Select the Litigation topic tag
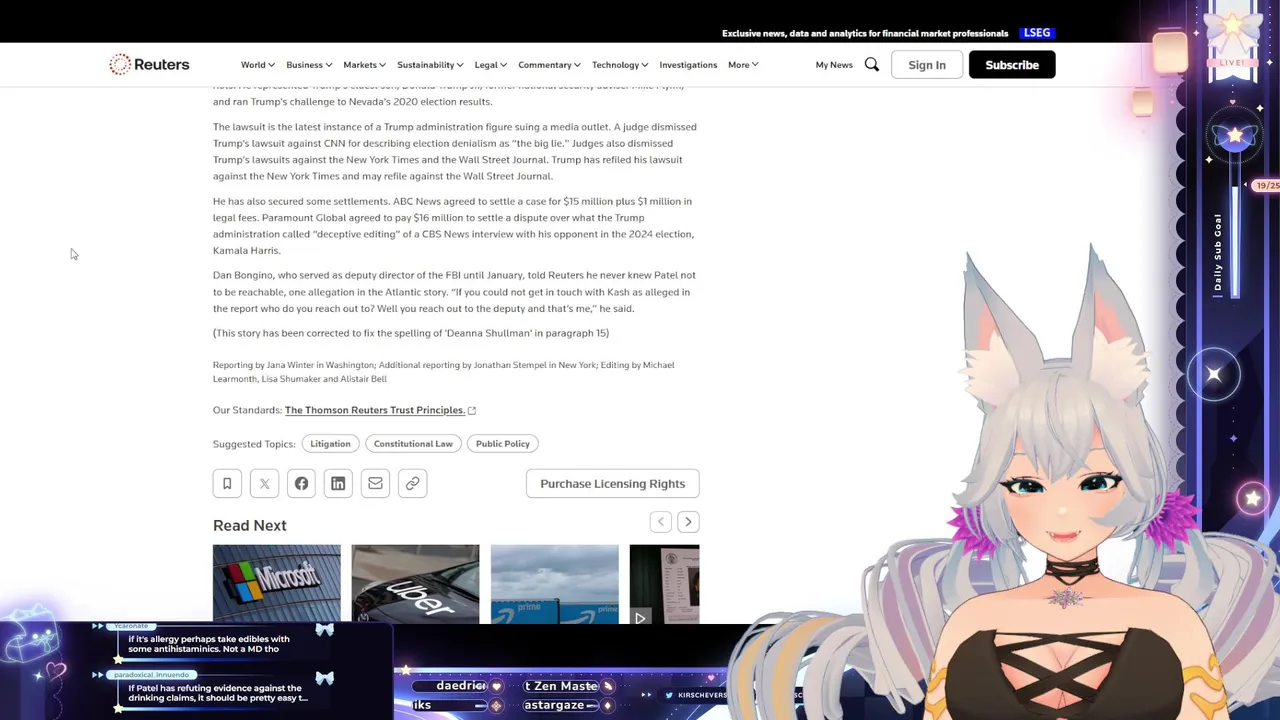The height and width of the screenshot is (720, 1280). coord(330,444)
